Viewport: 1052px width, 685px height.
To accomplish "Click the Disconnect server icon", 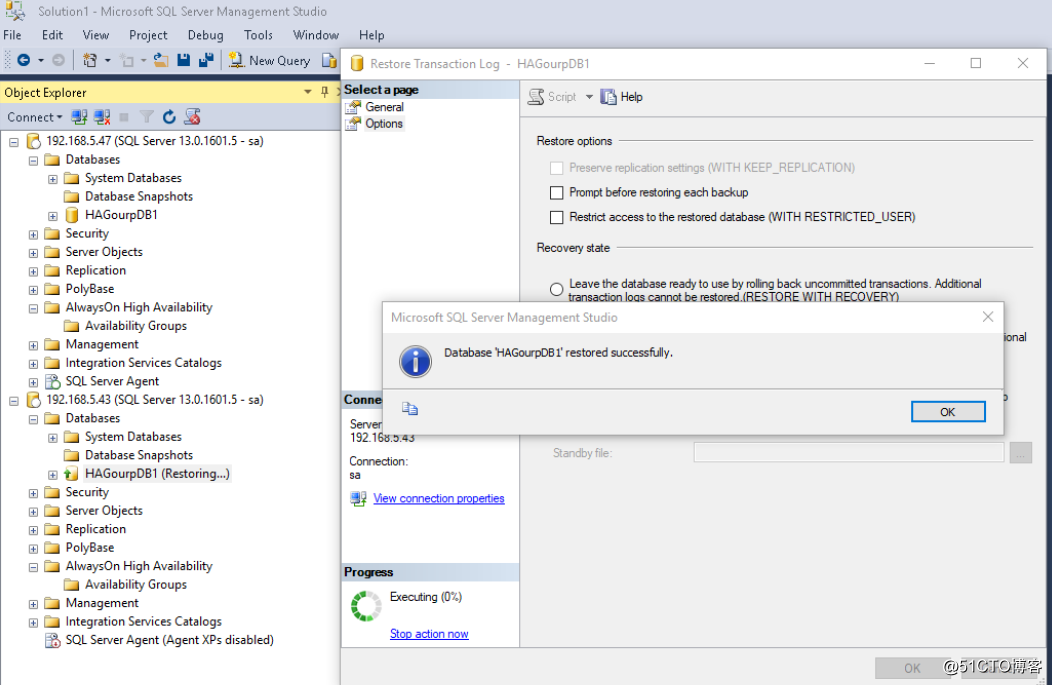I will 102,117.
